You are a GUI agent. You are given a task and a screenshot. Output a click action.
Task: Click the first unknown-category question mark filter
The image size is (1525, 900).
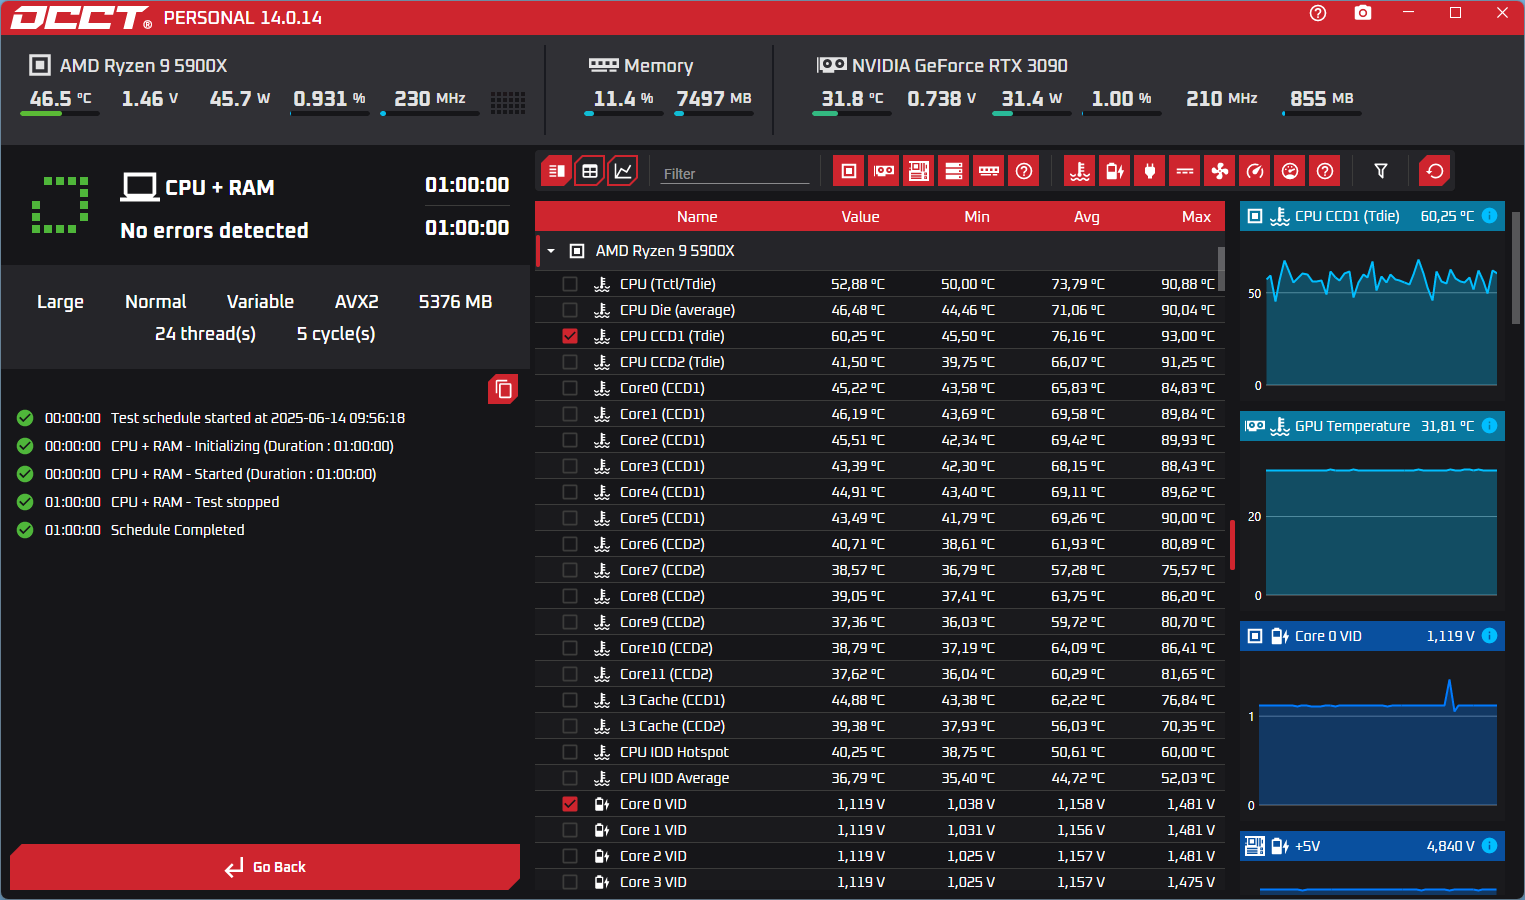coord(1024,171)
